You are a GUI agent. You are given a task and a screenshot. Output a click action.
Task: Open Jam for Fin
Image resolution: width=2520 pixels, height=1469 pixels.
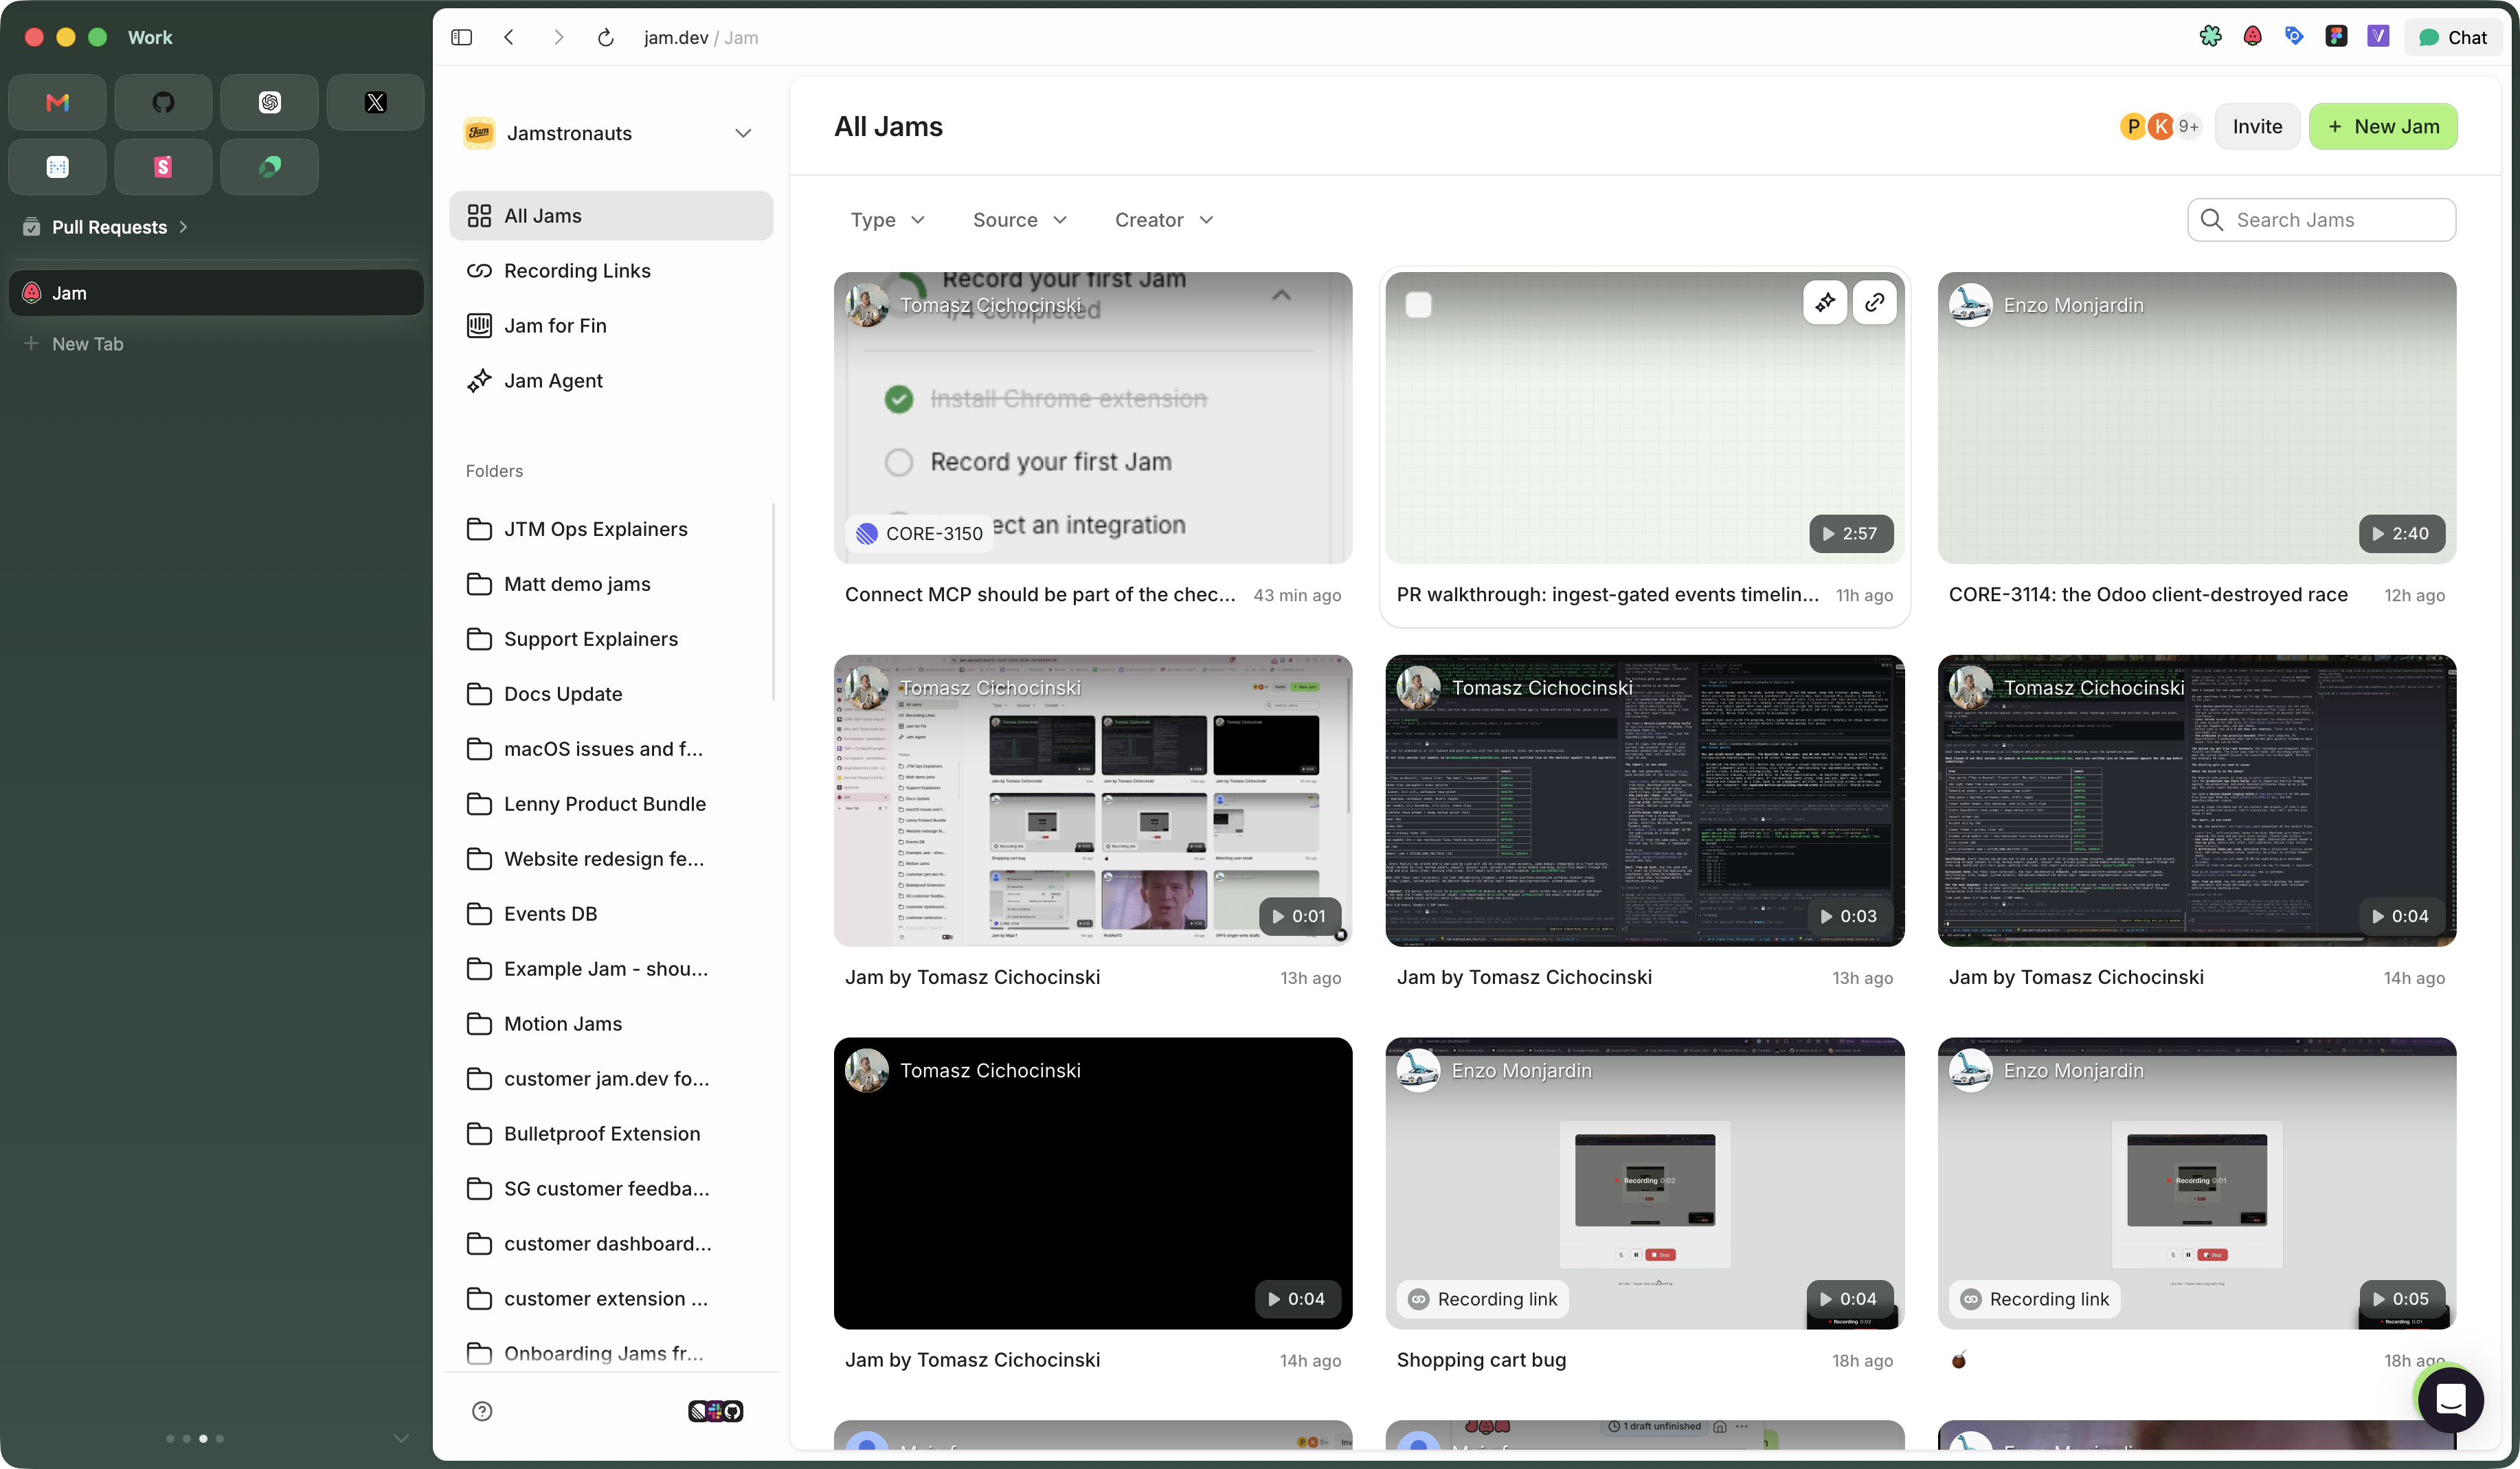(x=611, y=326)
